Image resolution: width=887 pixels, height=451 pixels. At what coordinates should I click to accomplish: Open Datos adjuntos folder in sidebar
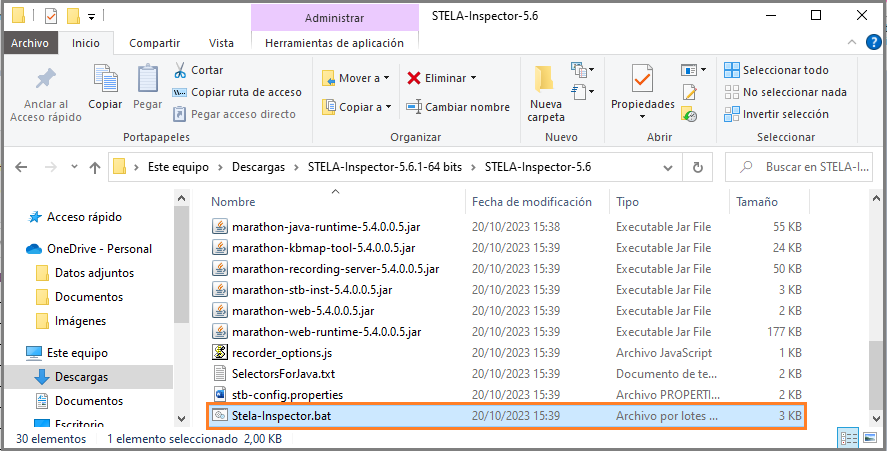[x=94, y=273]
